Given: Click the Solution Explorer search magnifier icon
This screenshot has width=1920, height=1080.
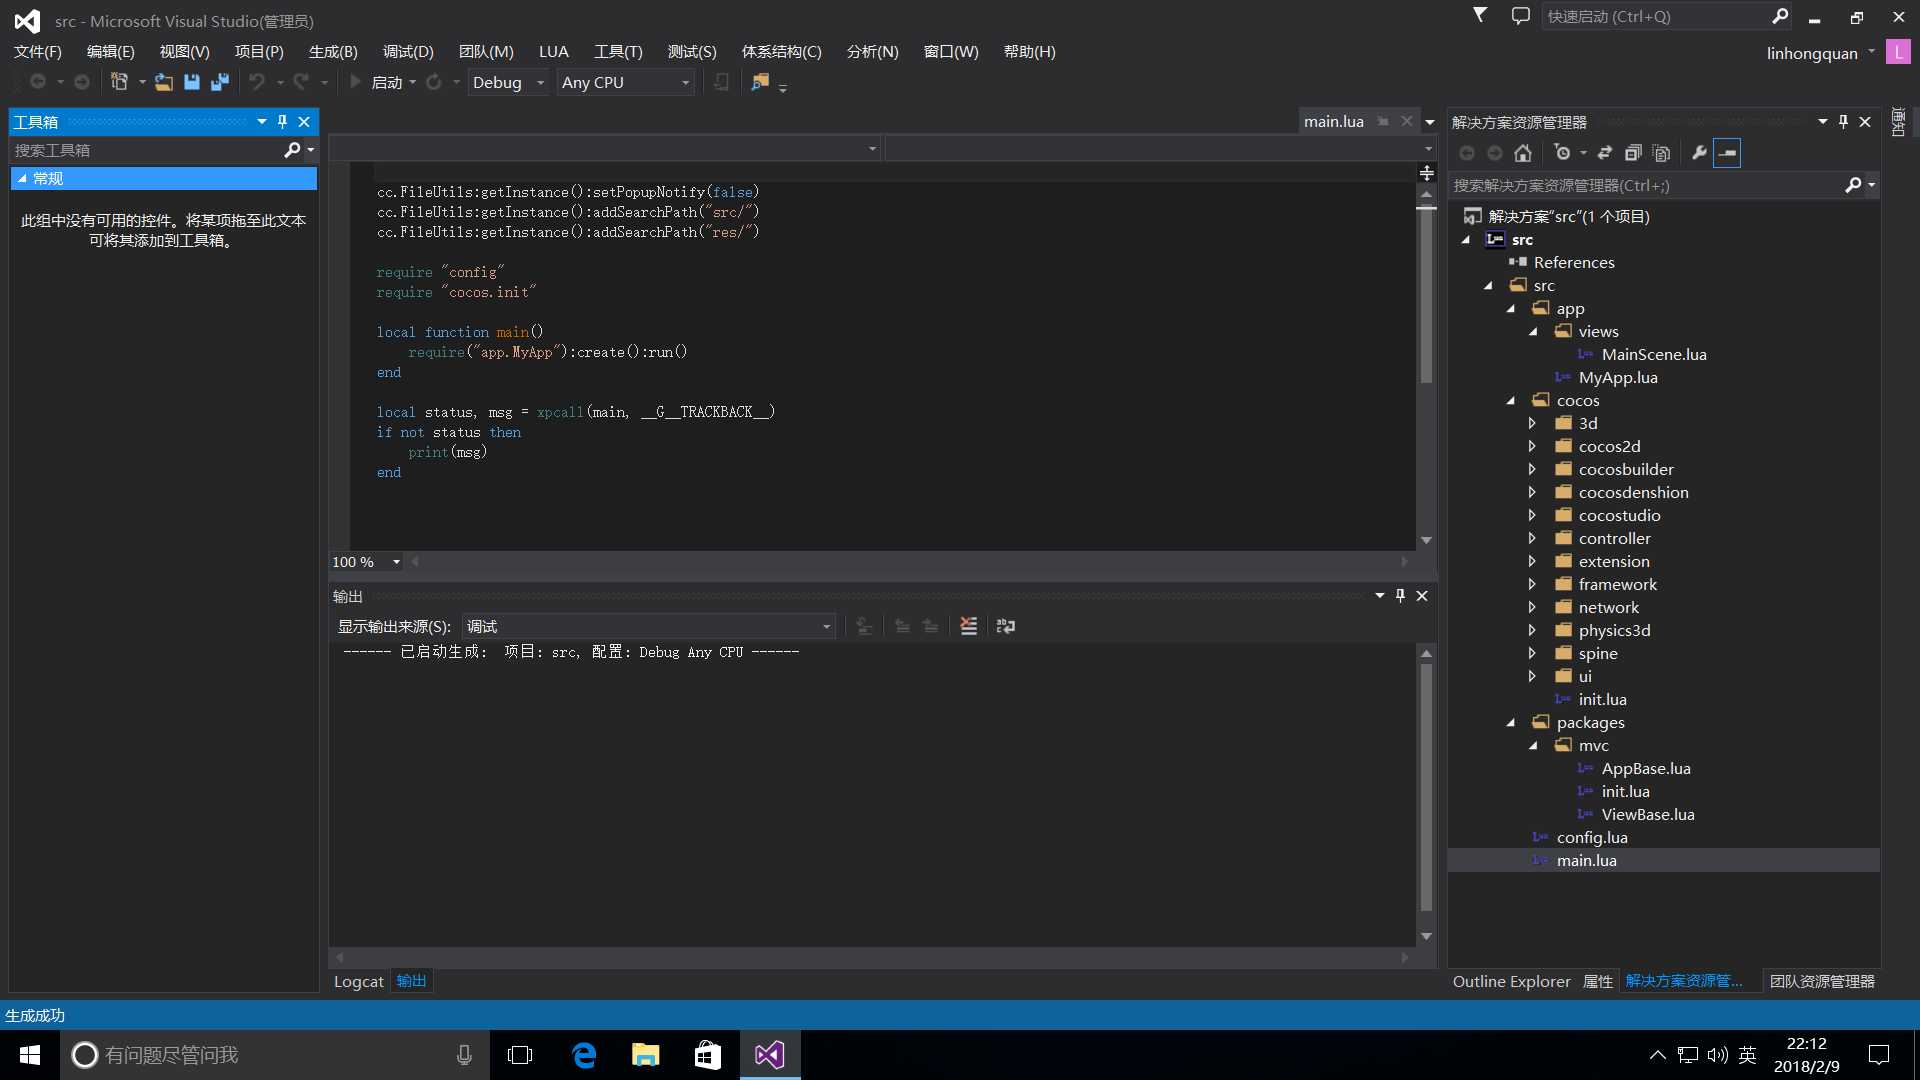Looking at the screenshot, I should pos(1853,185).
